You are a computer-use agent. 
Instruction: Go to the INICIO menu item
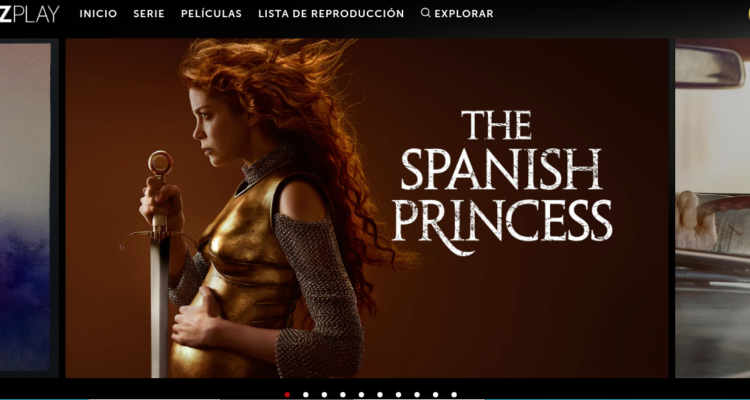click(98, 14)
